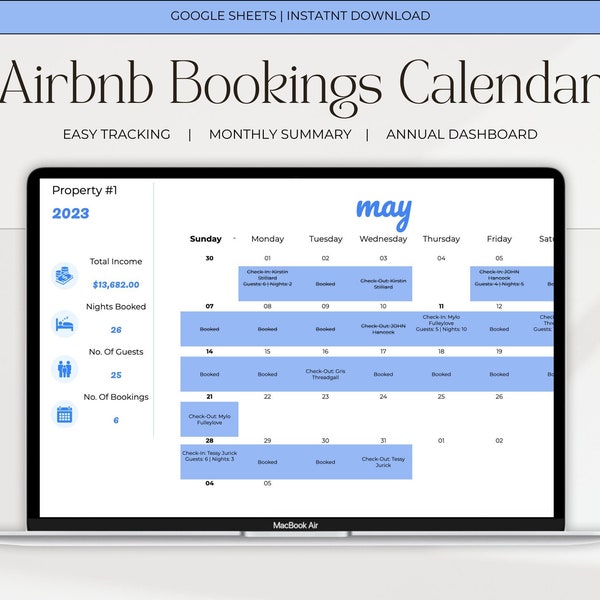Click the 2023 year value
The image size is (600, 600).
(70, 213)
